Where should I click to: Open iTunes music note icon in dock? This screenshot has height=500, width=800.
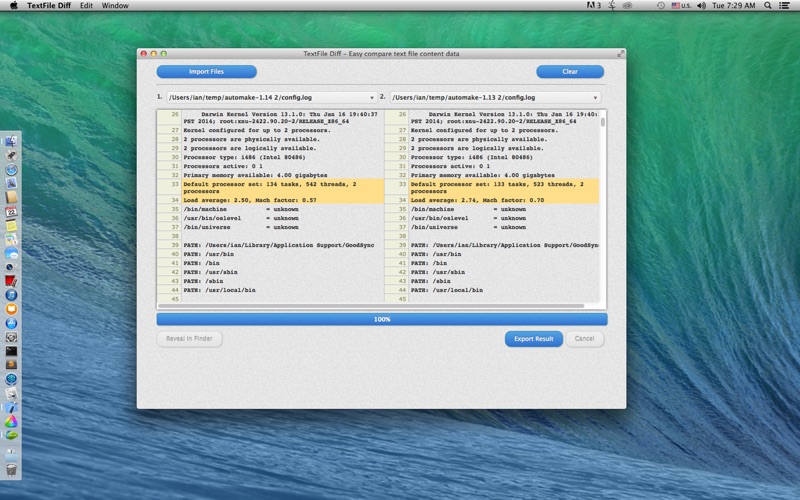(x=11, y=295)
